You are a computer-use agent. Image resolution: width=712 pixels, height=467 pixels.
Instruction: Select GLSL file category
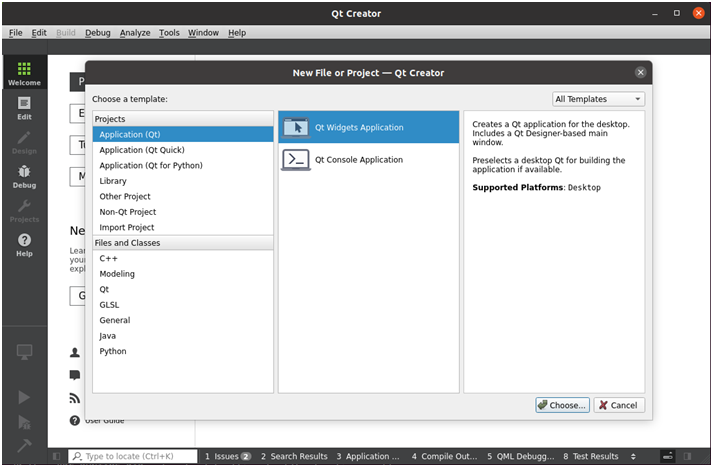[x=183, y=305]
